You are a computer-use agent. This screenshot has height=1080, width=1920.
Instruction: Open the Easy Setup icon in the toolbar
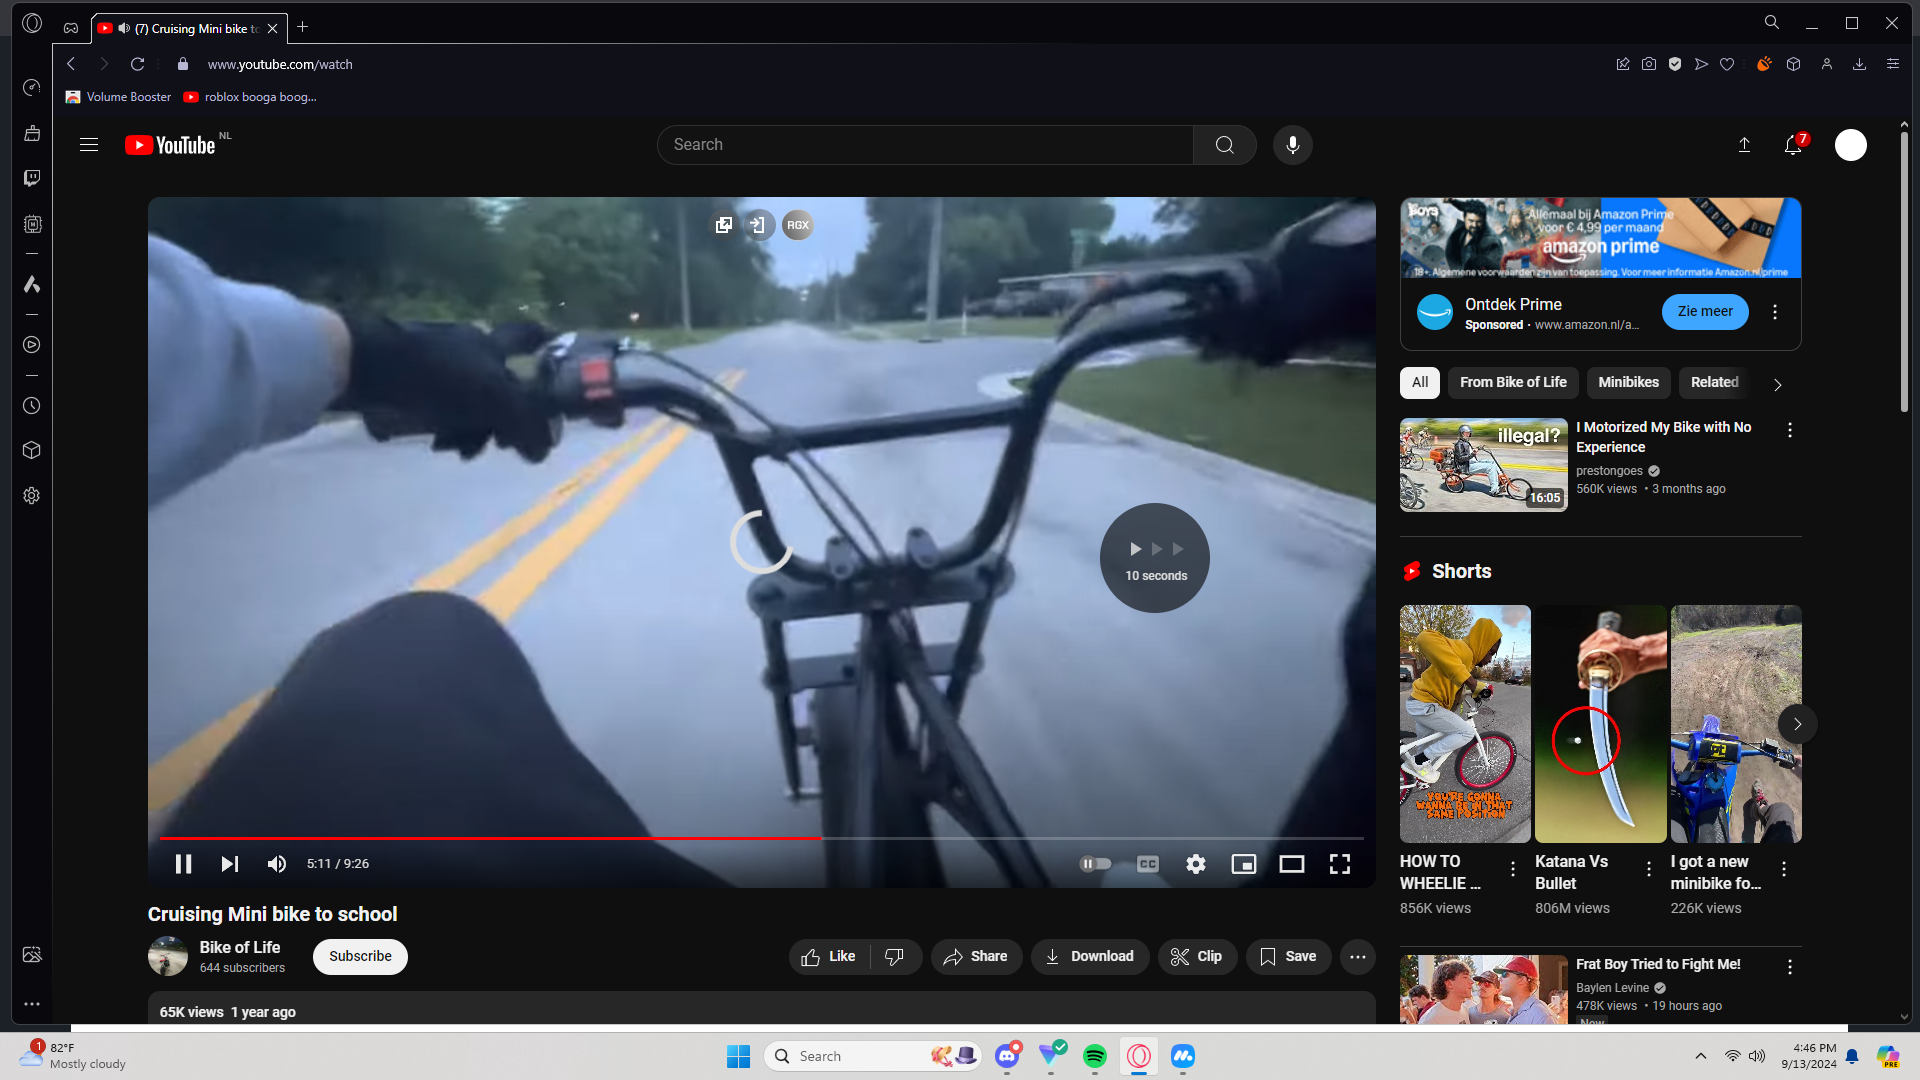[1893, 64]
